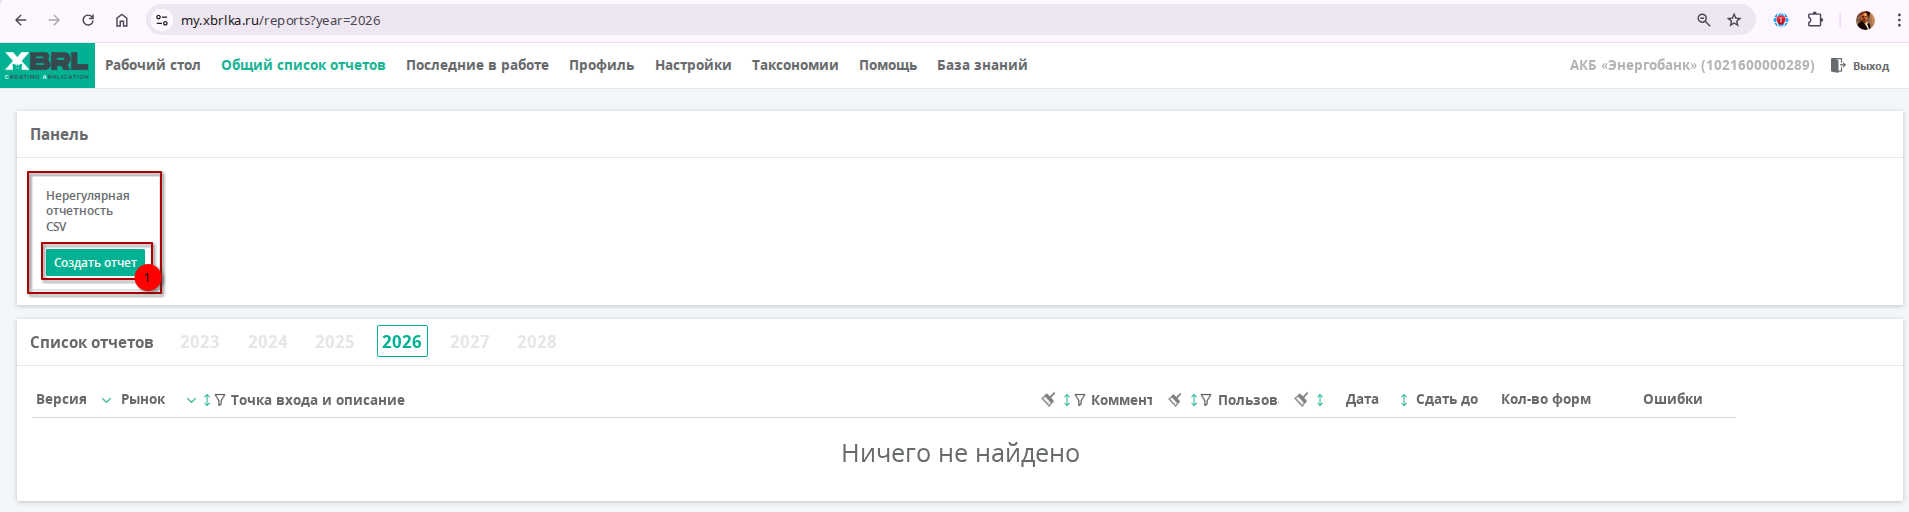Viewport: 1909px width, 512px height.
Task: Bookmark this page with the star icon
Action: pyautogui.click(x=1734, y=20)
